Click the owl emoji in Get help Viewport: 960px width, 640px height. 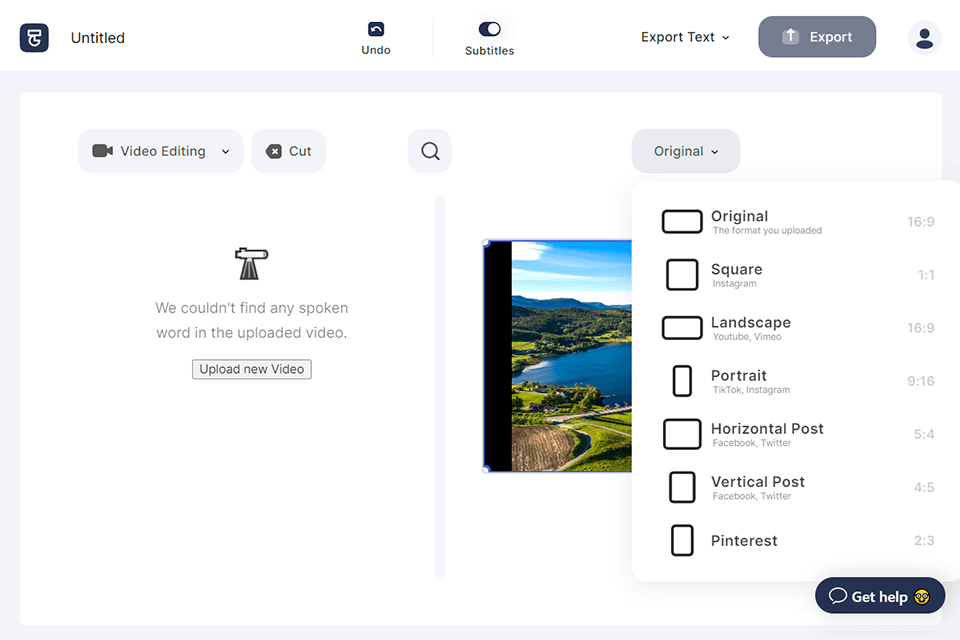pos(921,597)
